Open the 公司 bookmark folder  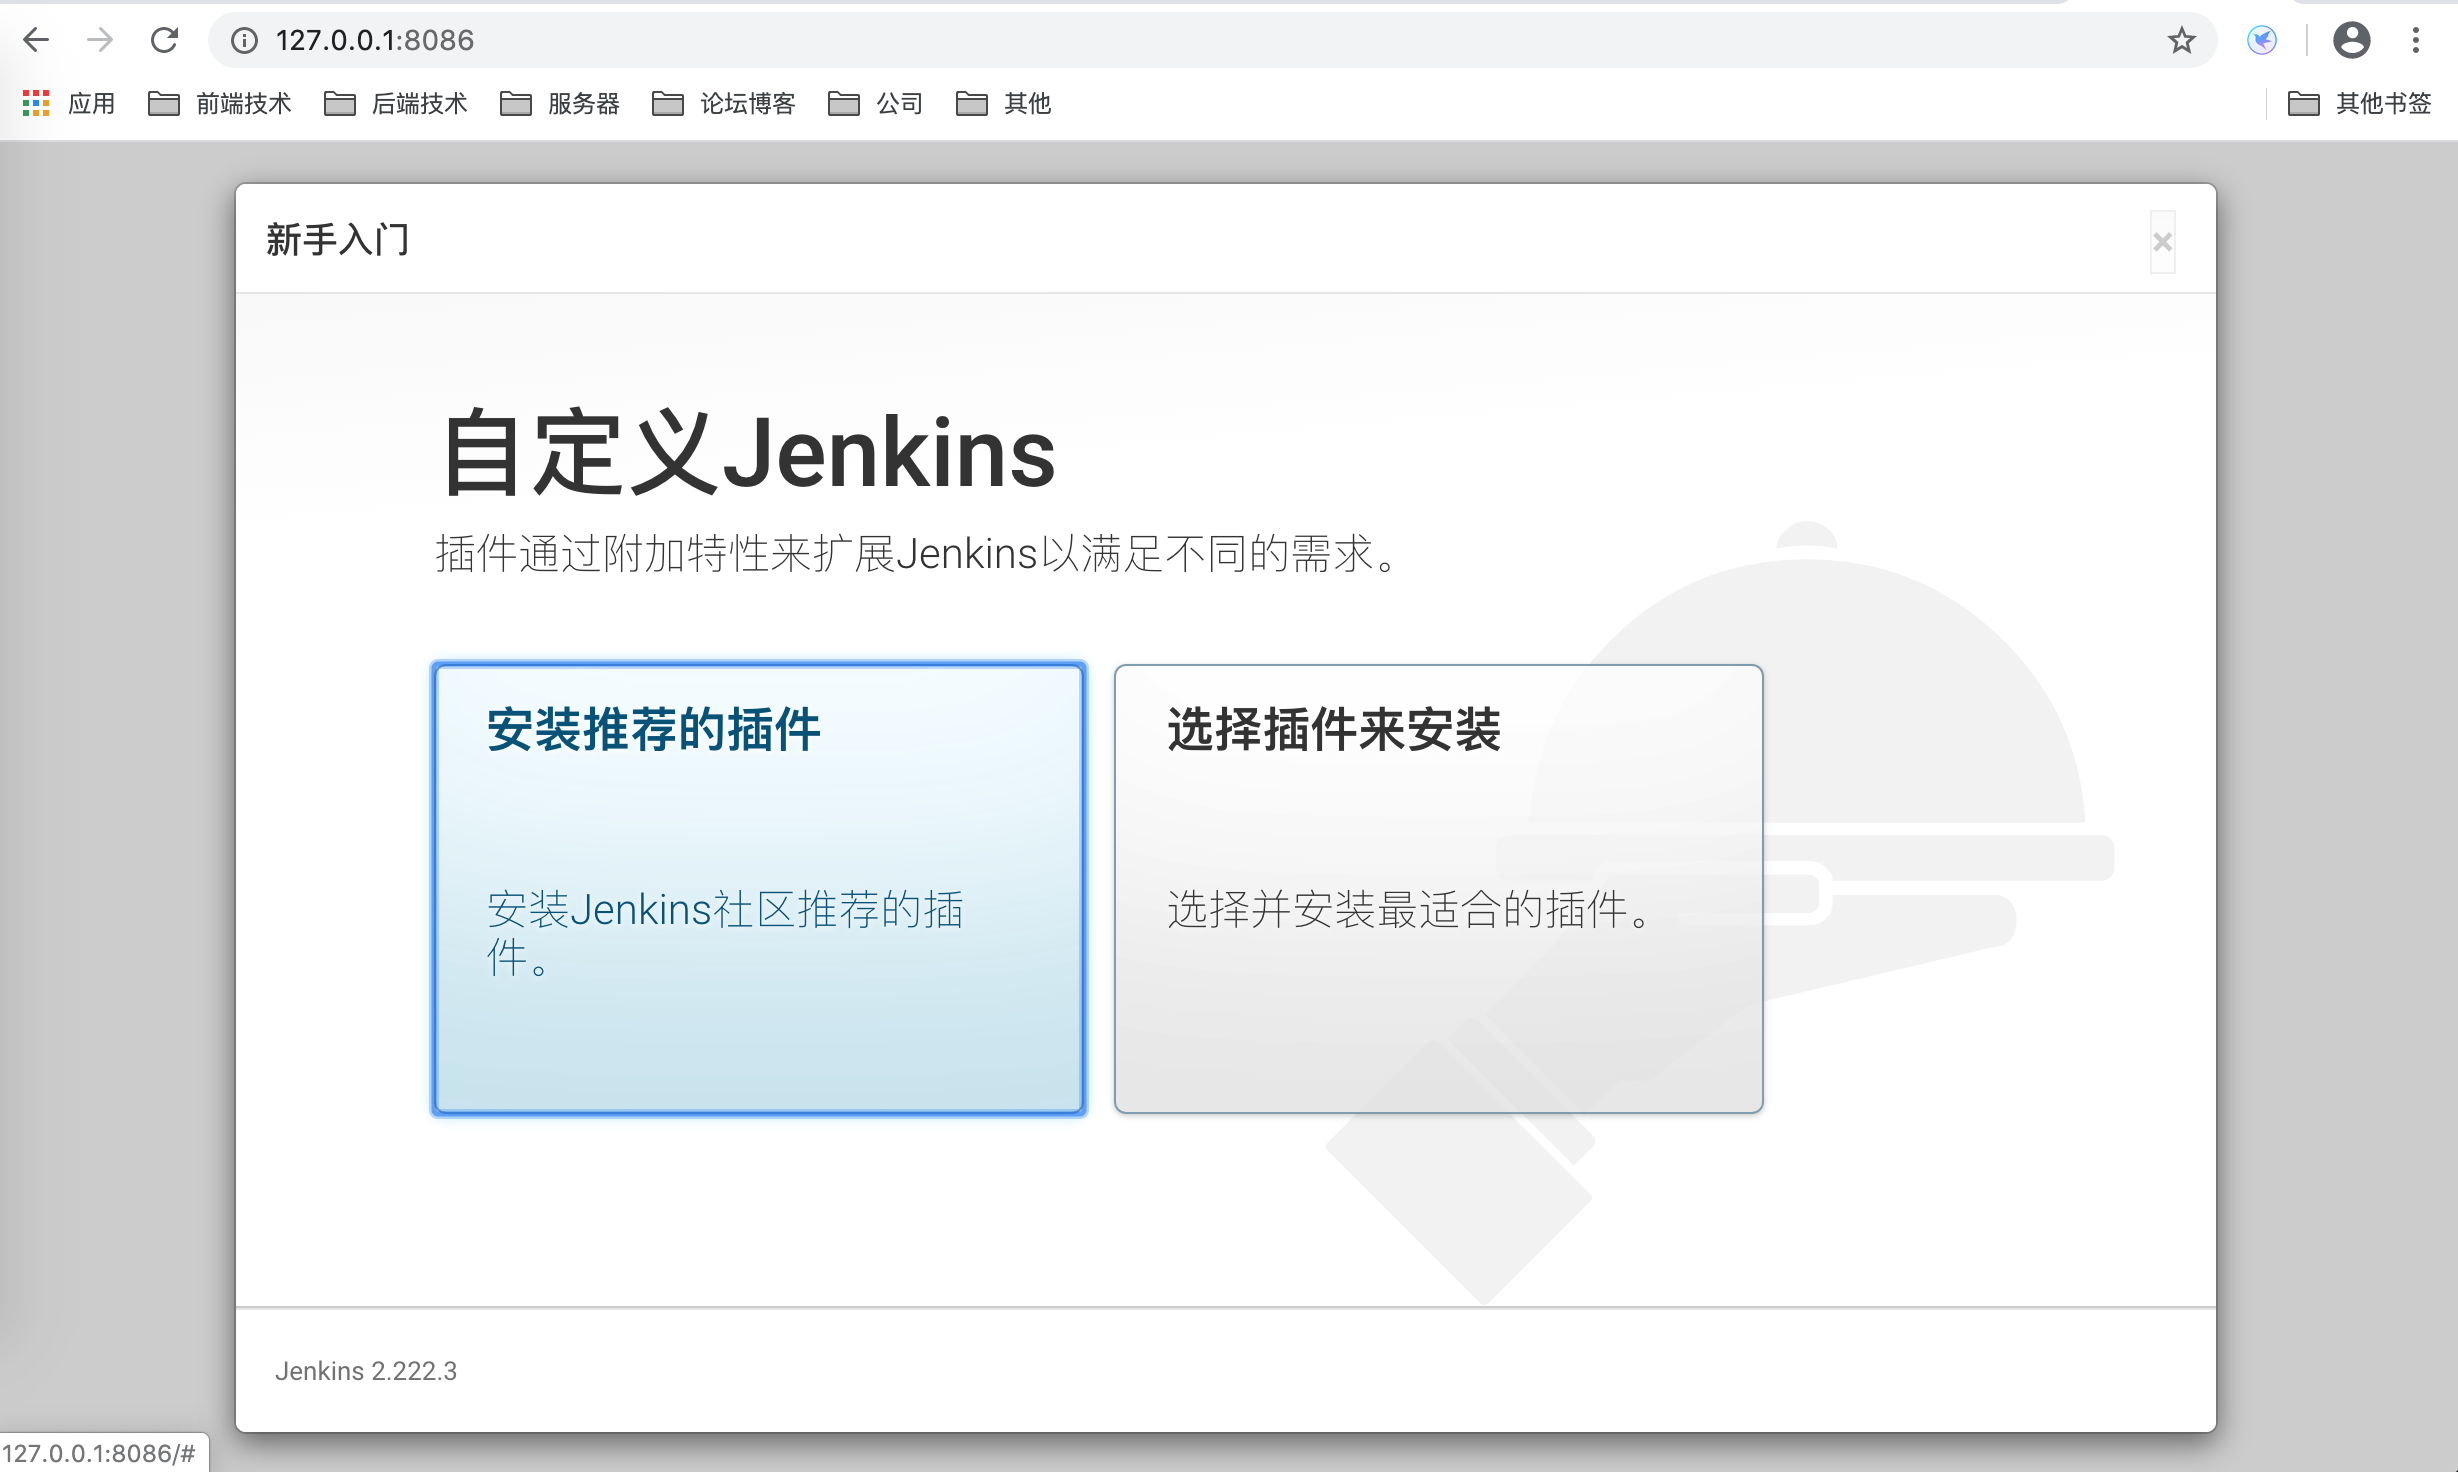[x=876, y=103]
